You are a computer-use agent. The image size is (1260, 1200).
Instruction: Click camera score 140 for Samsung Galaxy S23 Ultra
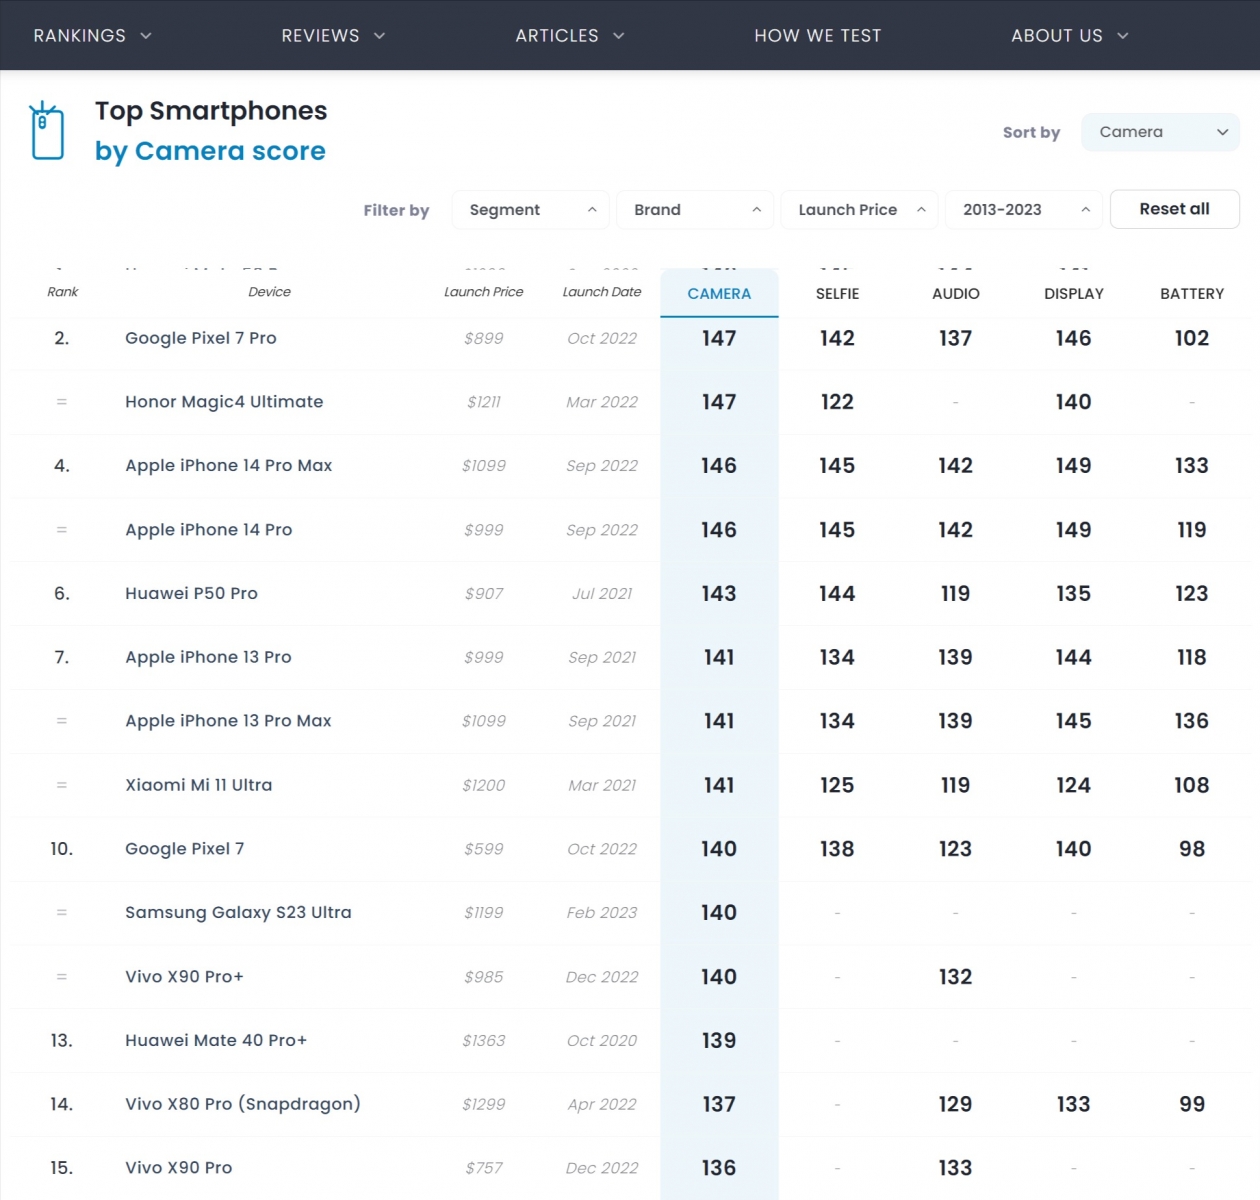(719, 913)
